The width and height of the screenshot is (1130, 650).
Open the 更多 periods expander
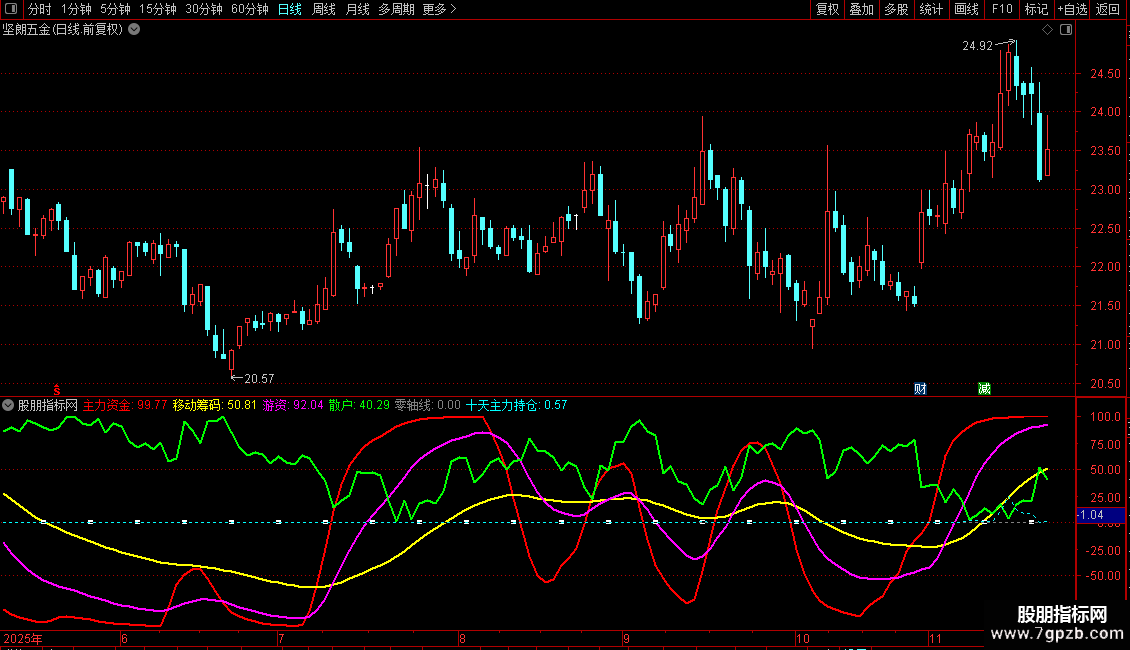click(x=439, y=9)
